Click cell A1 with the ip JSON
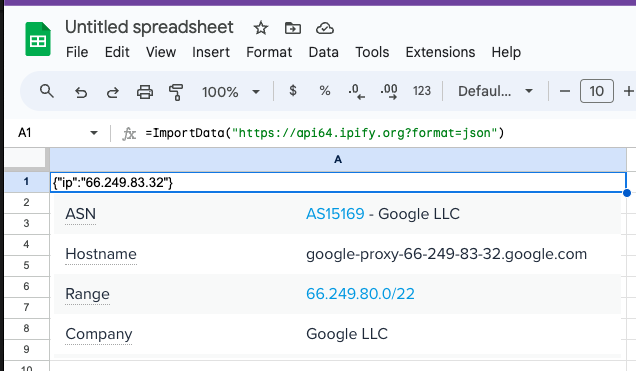This screenshot has height=371, width=636. [x=338, y=182]
